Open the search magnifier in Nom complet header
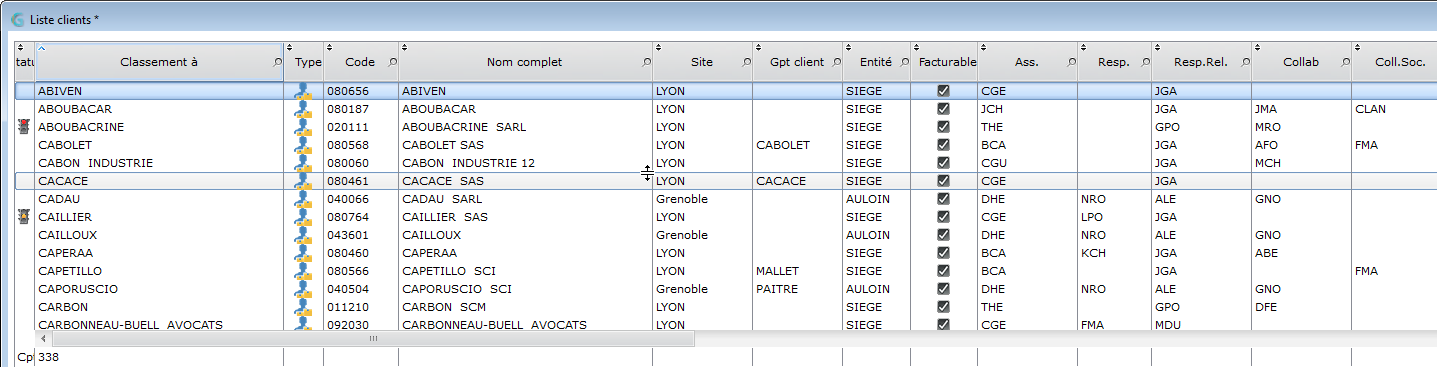1437x367 pixels. point(646,63)
